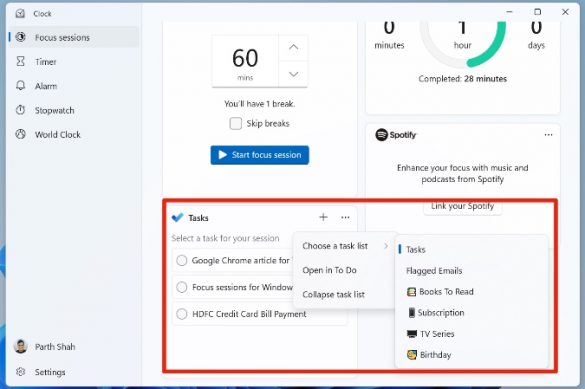
Task: Open the Timer section icon
Action: (21, 62)
